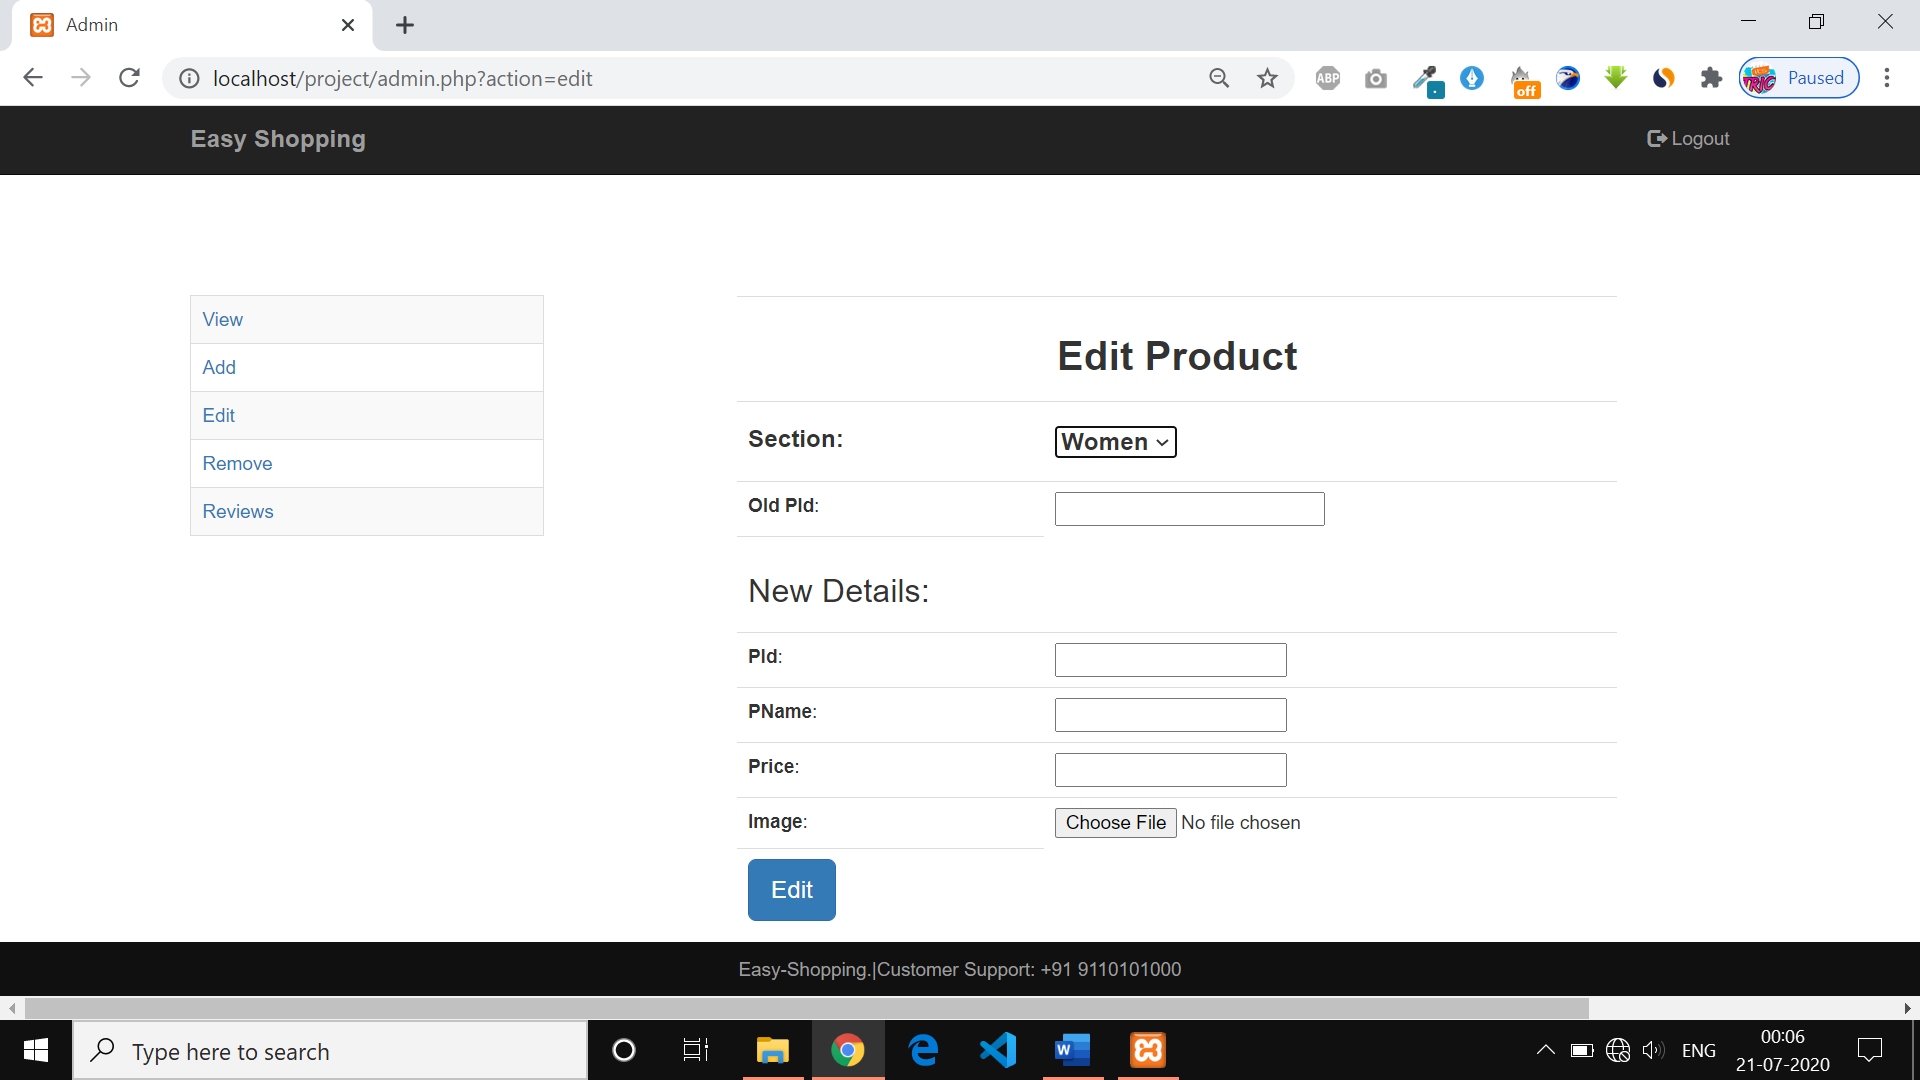Click the Choose File button
1920x1080 pixels.
[x=1115, y=822]
